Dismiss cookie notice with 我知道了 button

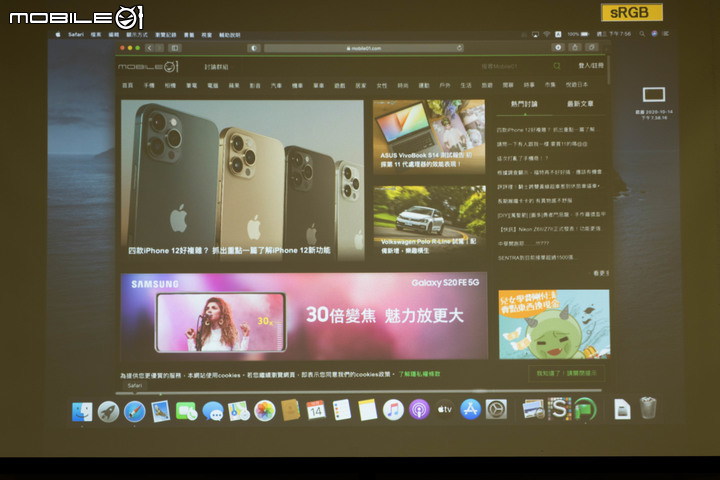coord(566,373)
